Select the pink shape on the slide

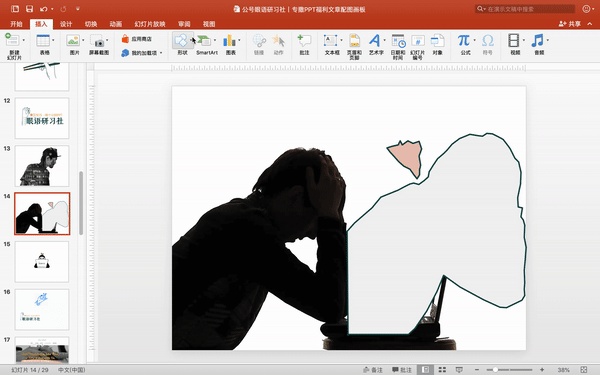pyautogui.click(x=408, y=156)
